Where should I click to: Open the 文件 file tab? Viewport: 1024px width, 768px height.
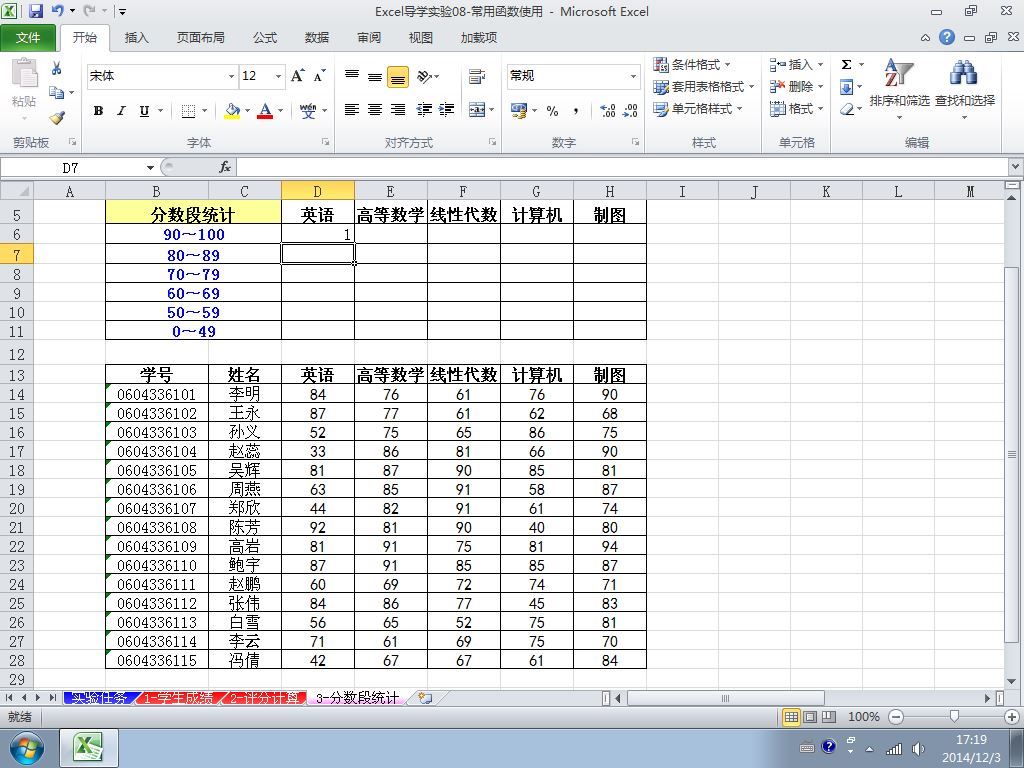(28, 38)
